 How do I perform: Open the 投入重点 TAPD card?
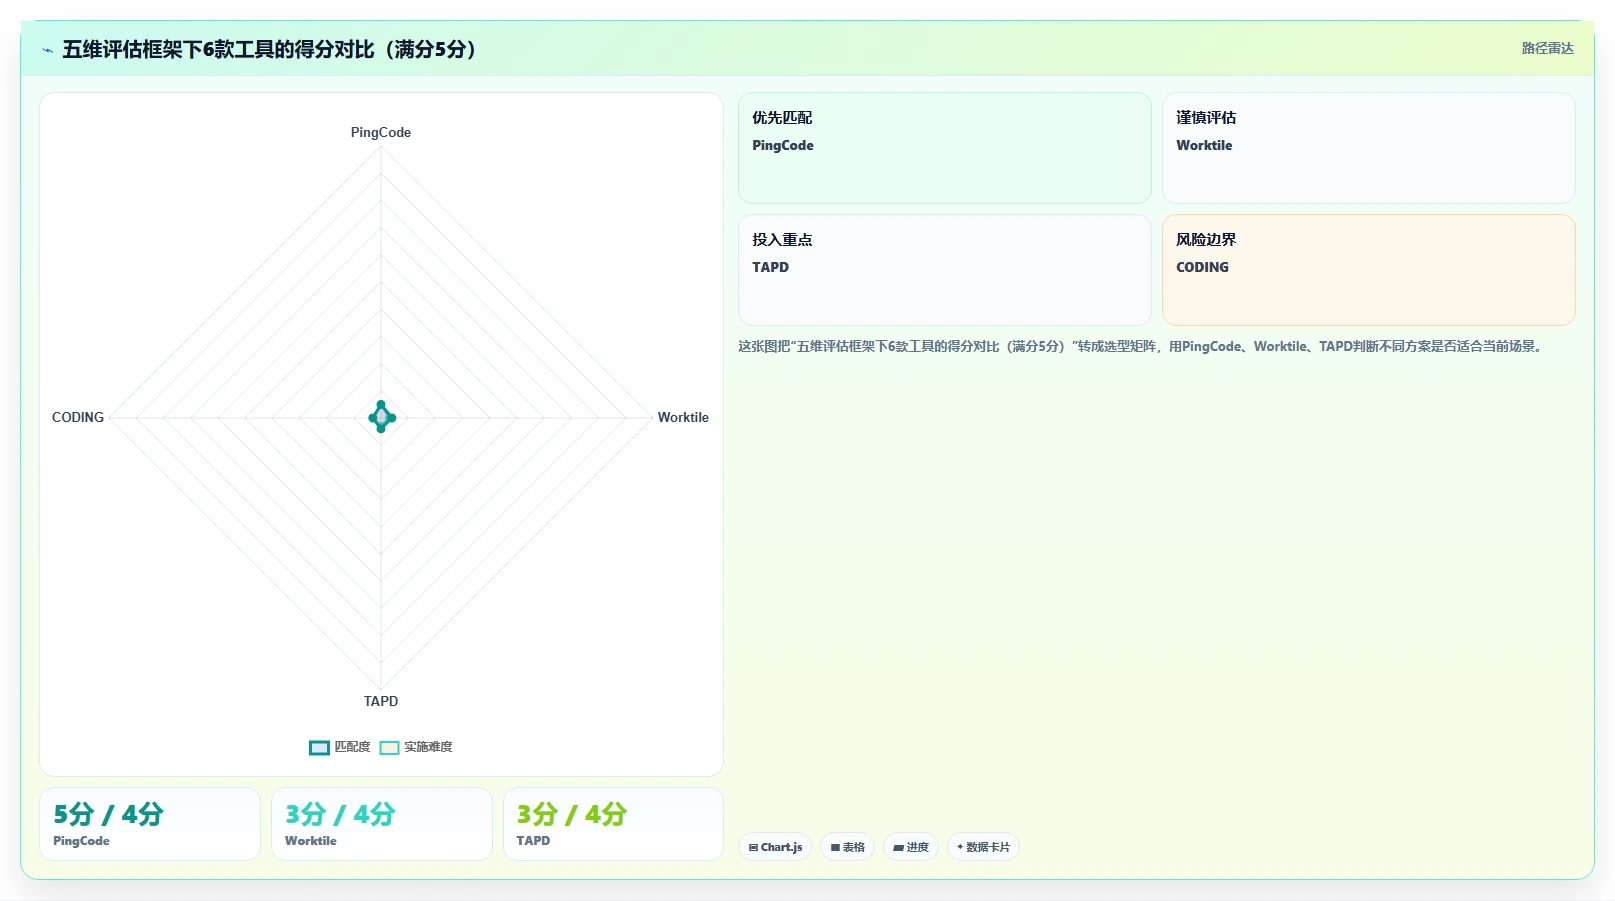click(x=945, y=270)
